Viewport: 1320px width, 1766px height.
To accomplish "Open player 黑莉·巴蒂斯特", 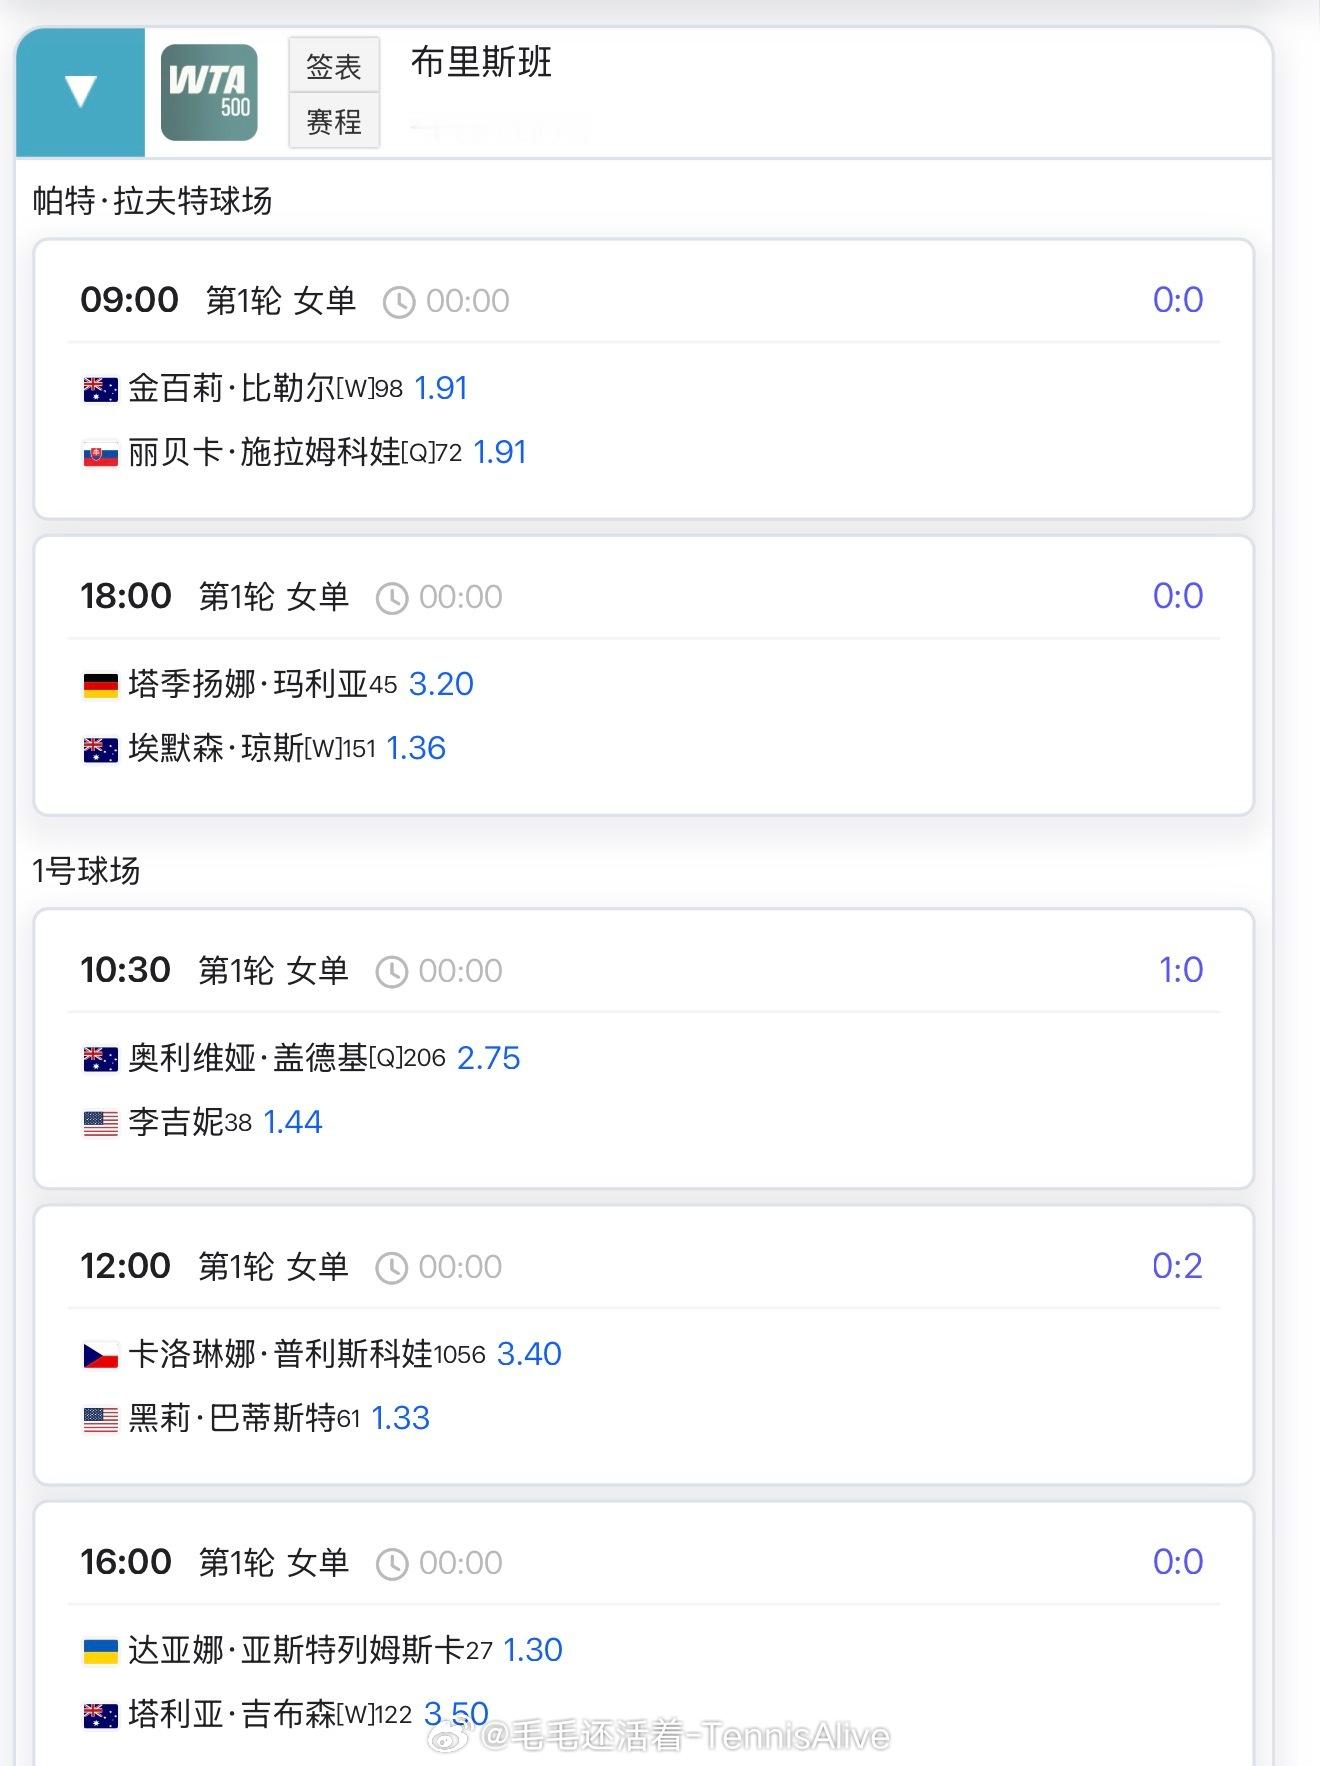I will click(232, 1418).
